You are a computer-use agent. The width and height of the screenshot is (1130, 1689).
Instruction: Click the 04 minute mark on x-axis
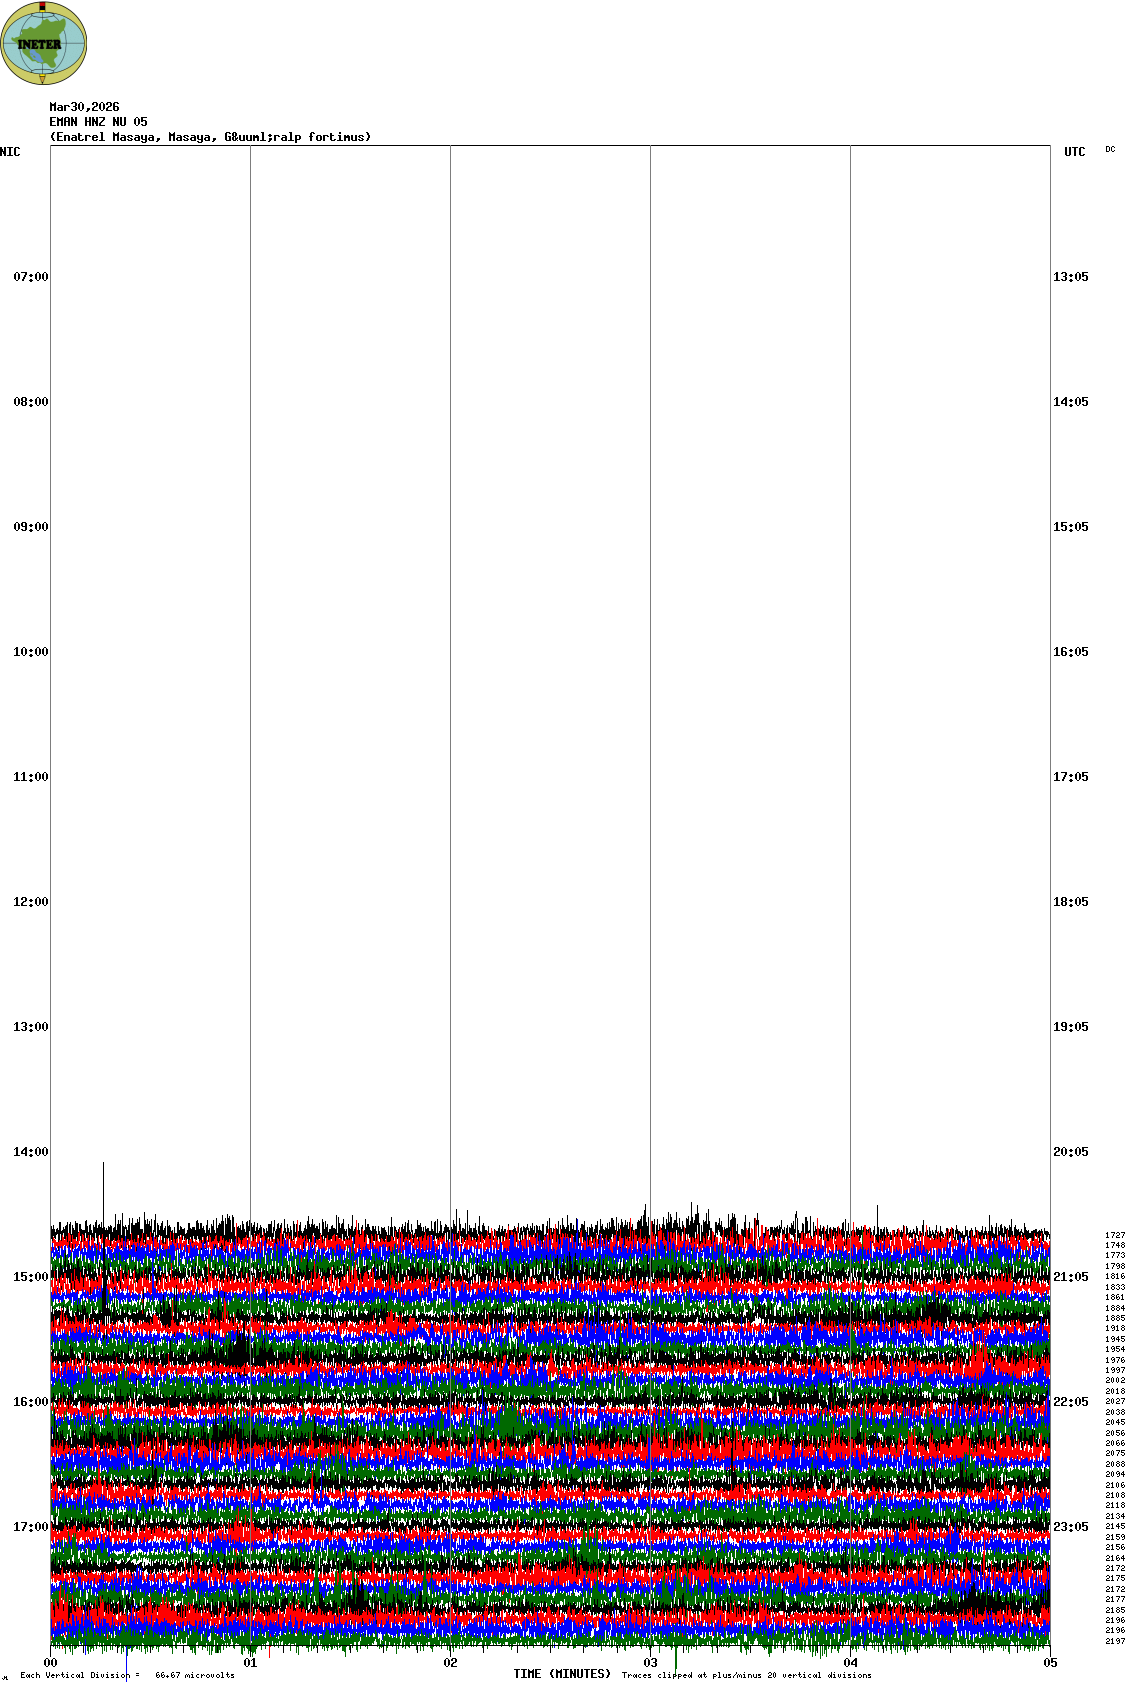point(851,1663)
